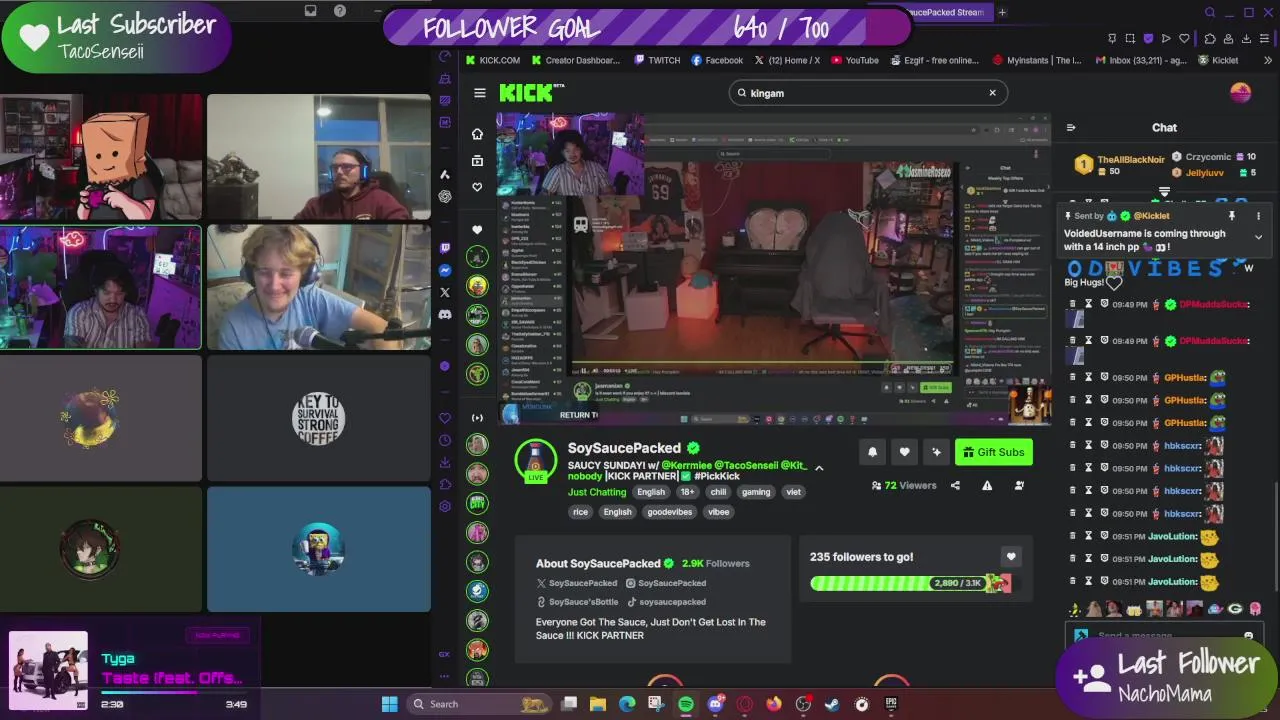Open Creator Dashboard bookmark
1280x720 pixels.
tap(575, 60)
